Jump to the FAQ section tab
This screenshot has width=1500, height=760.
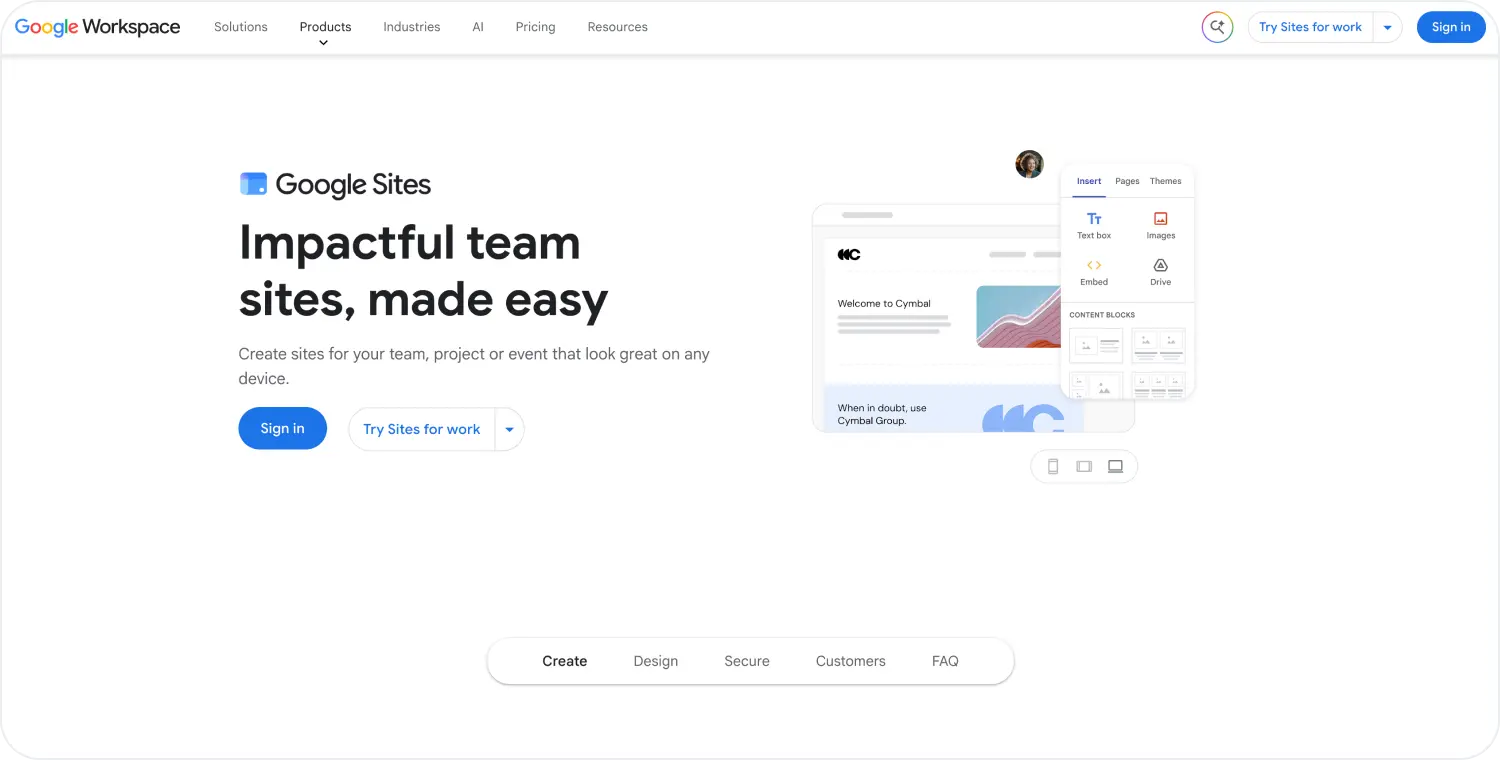click(x=945, y=661)
